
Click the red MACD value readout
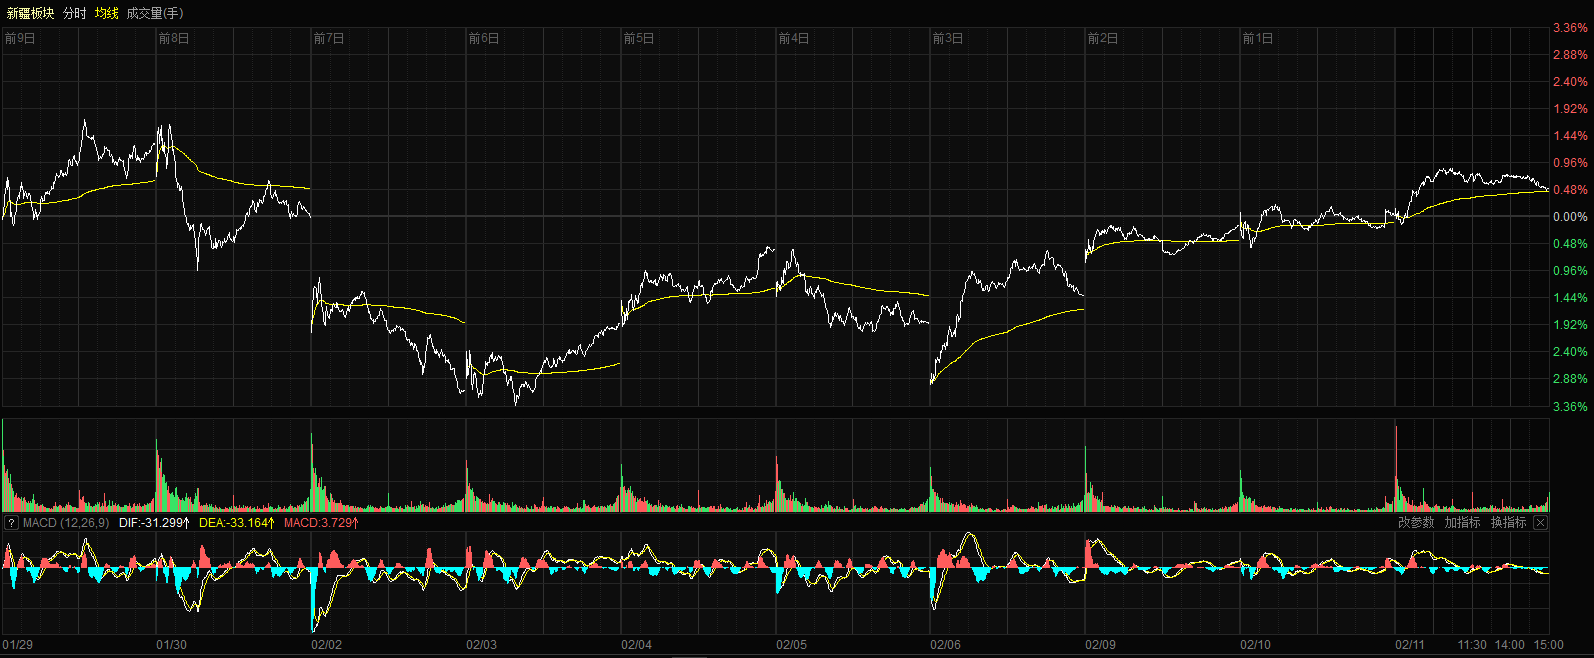321,523
